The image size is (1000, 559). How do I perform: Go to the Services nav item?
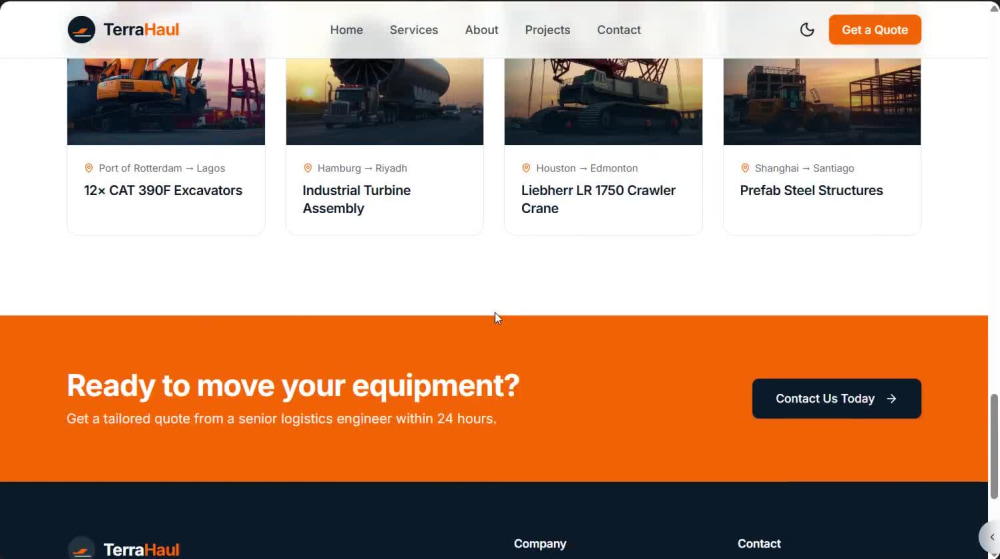tap(414, 30)
